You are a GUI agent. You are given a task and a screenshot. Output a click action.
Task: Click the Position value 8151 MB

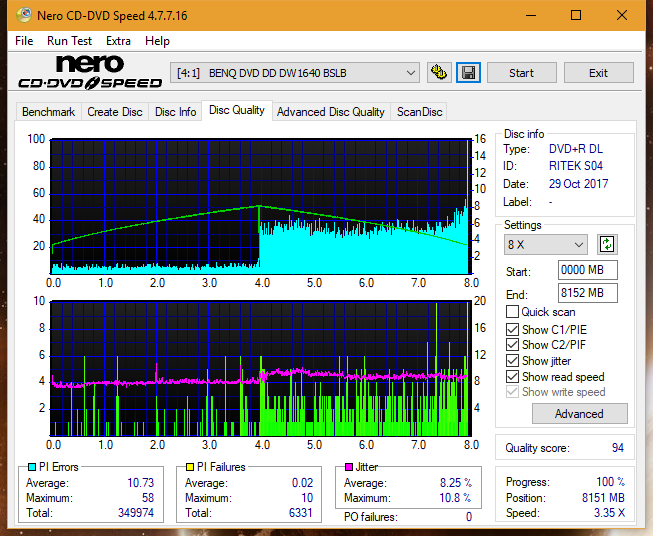[603, 498]
